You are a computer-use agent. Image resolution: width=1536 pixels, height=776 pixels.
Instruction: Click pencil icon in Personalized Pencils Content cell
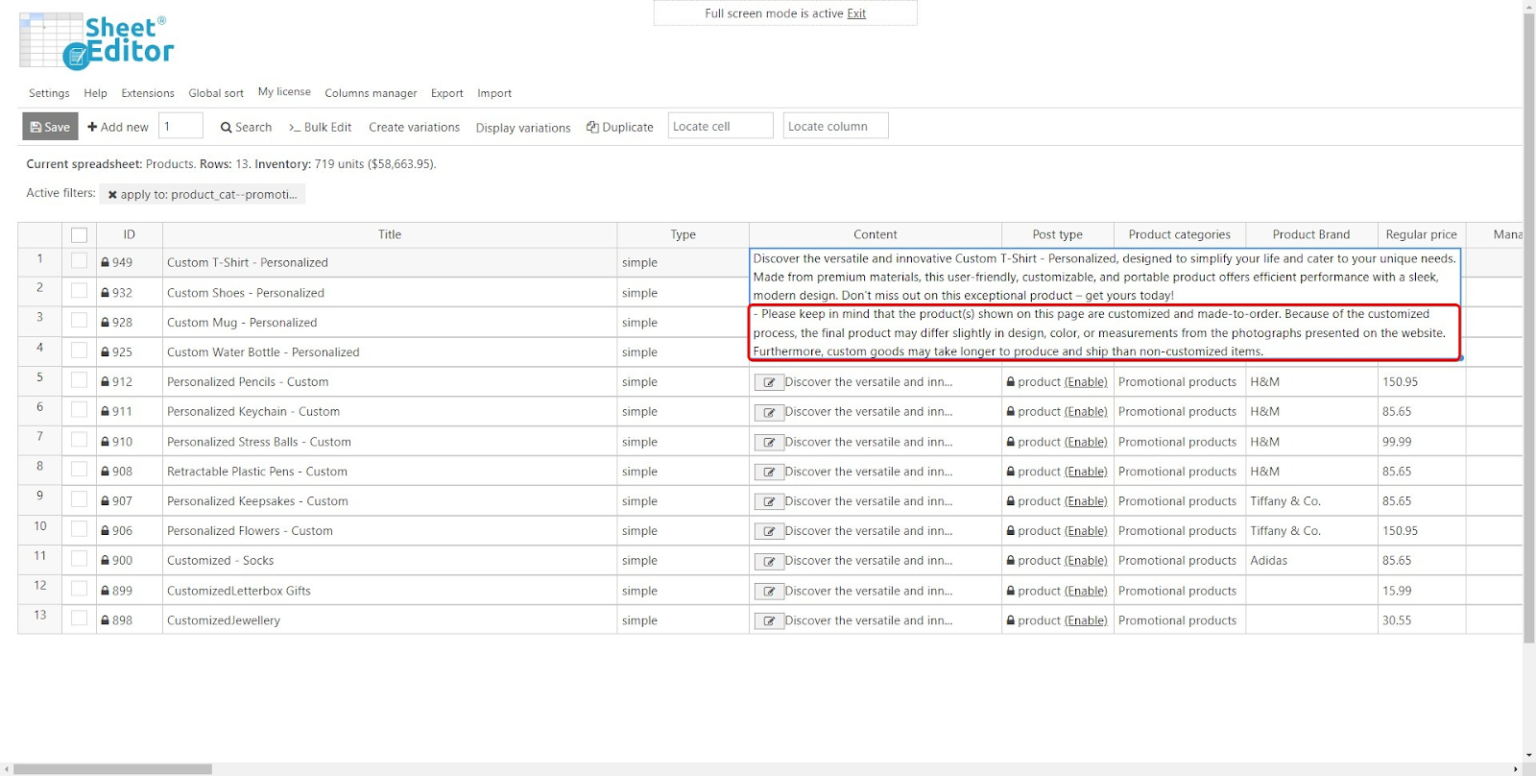(x=769, y=382)
